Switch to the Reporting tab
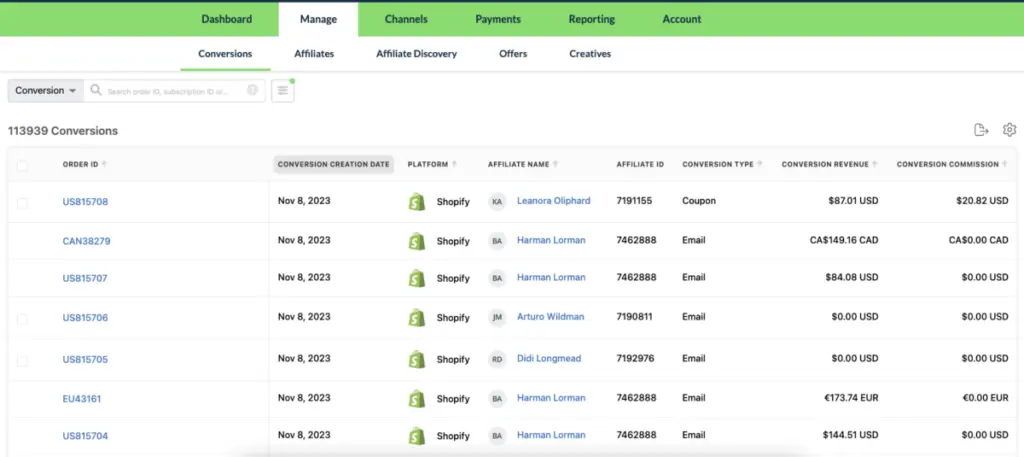 pos(591,19)
